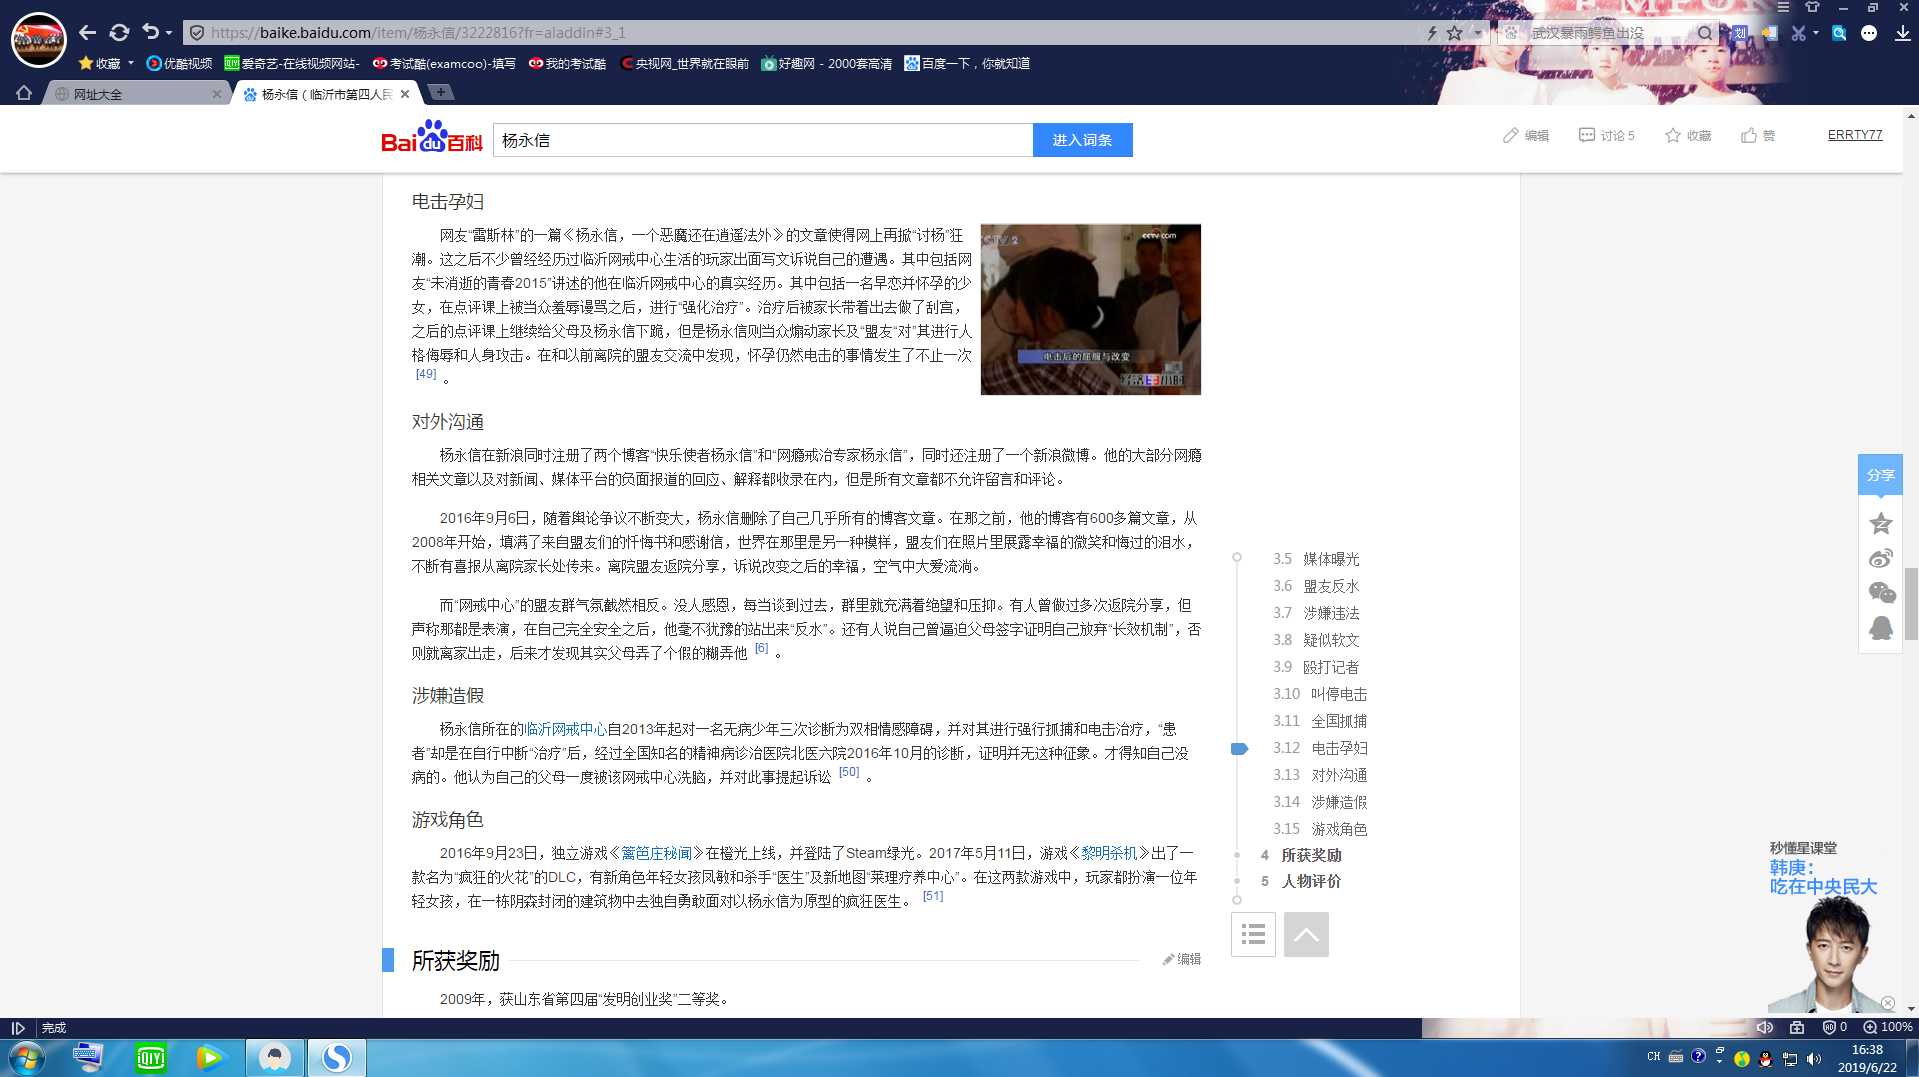Open the browser home page icon
The image size is (1919, 1077).
[x=24, y=93]
